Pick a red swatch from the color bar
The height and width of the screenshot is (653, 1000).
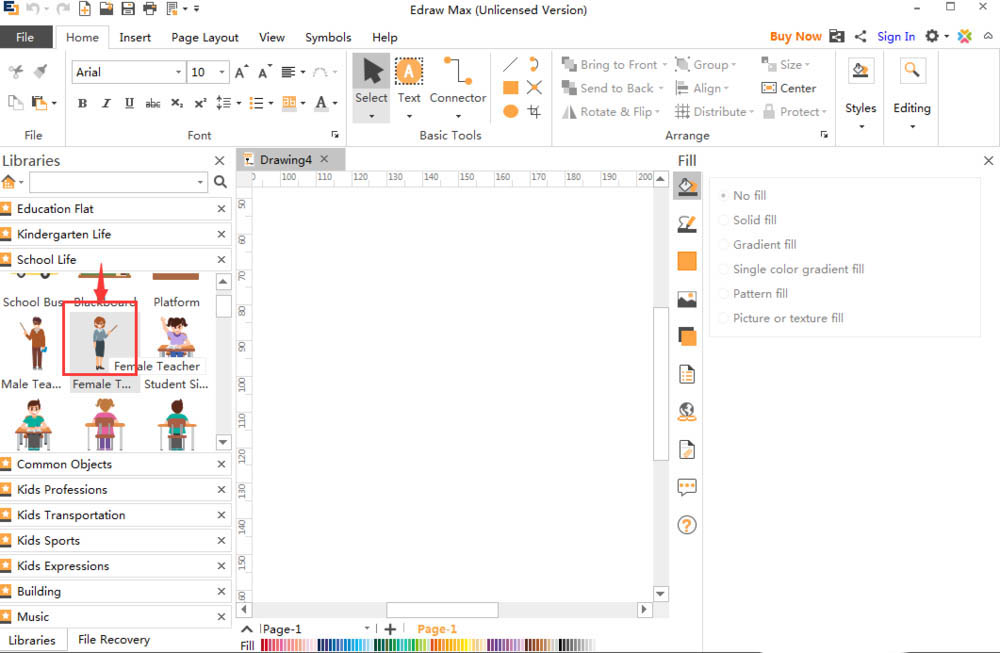click(x=266, y=646)
